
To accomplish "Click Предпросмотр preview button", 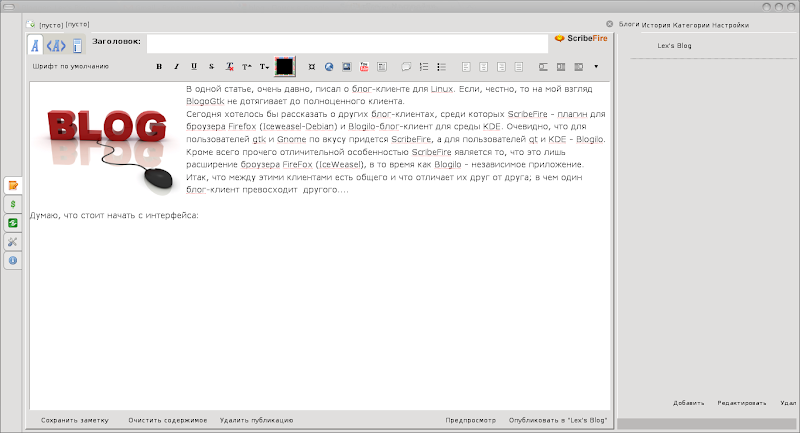I will pyautogui.click(x=470, y=420).
